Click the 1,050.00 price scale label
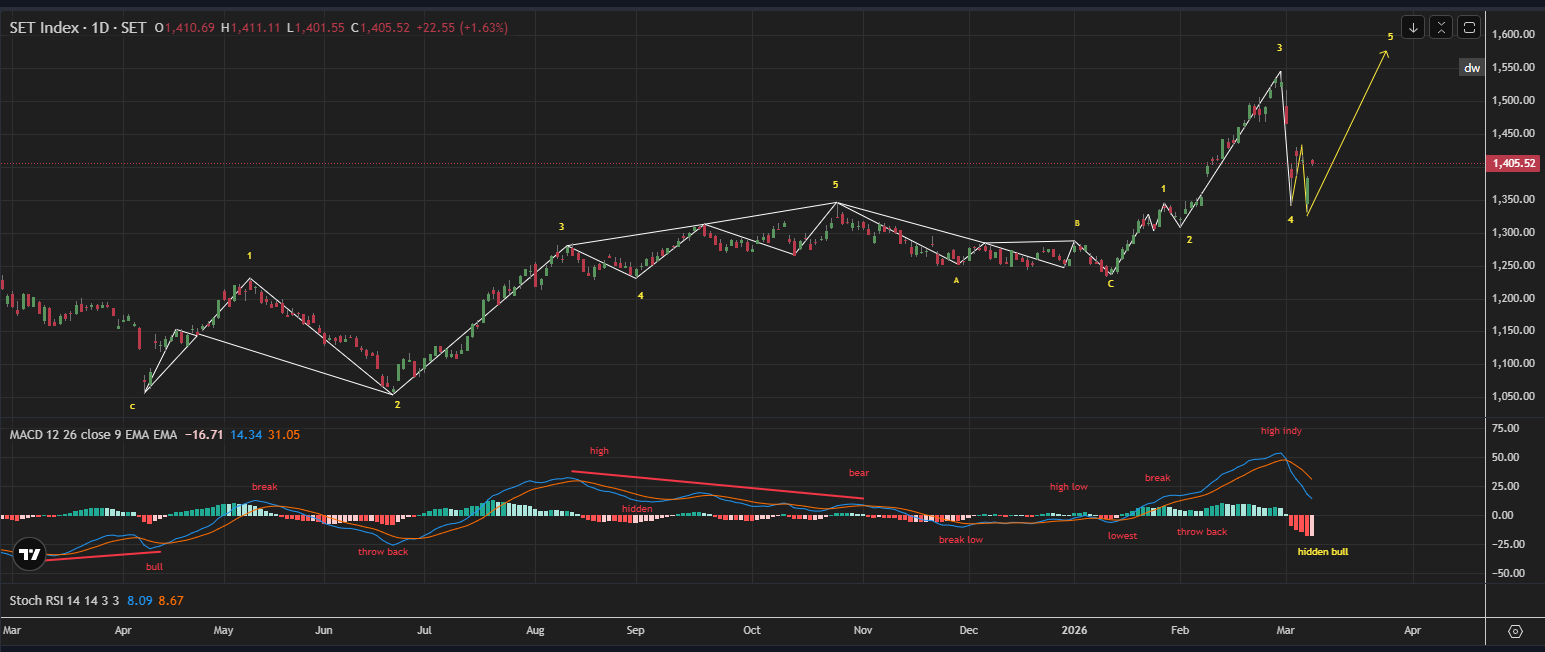The height and width of the screenshot is (652, 1545). tap(1513, 396)
